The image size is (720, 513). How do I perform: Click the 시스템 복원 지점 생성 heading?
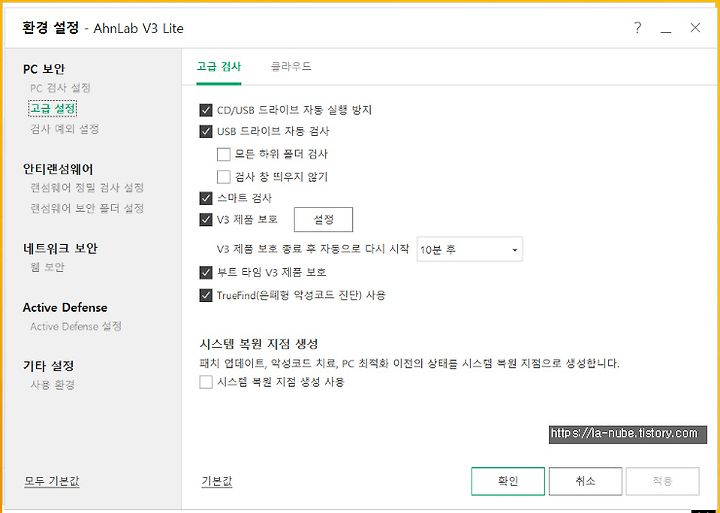click(259, 344)
